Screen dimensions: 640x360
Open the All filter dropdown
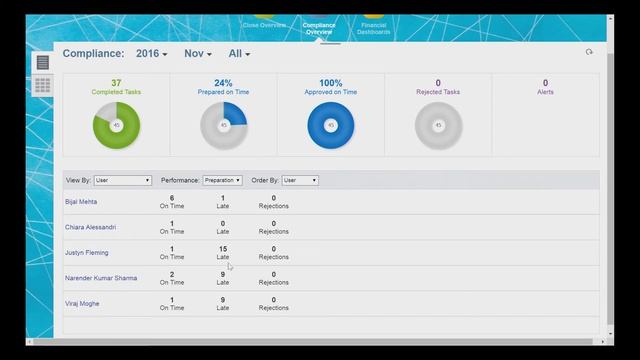pos(239,53)
